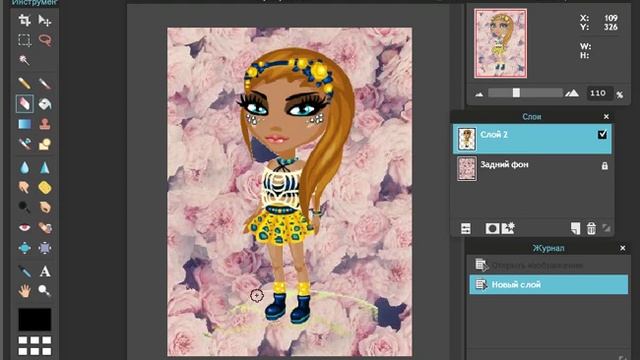Select the Crop tool
The image size is (640, 360).
click(24, 20)
